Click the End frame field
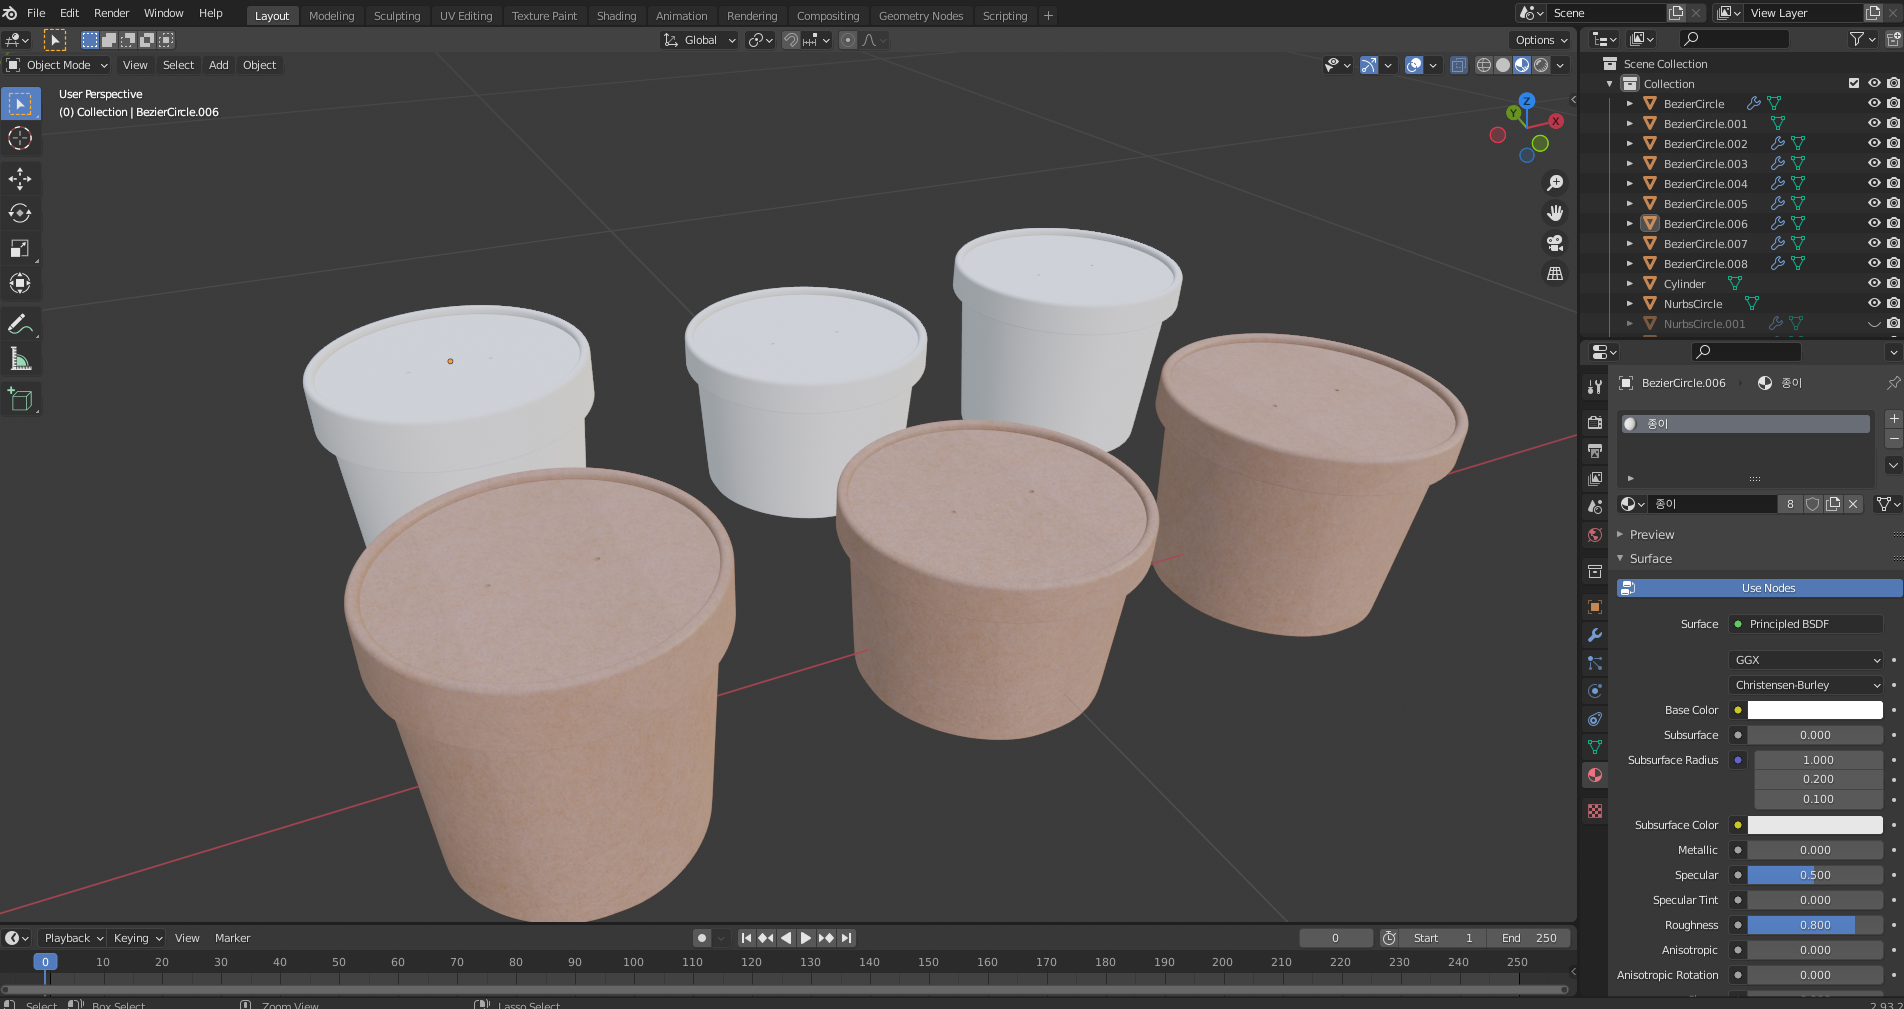Viewport: 1904px width, 1009px height. [1529, 938]
